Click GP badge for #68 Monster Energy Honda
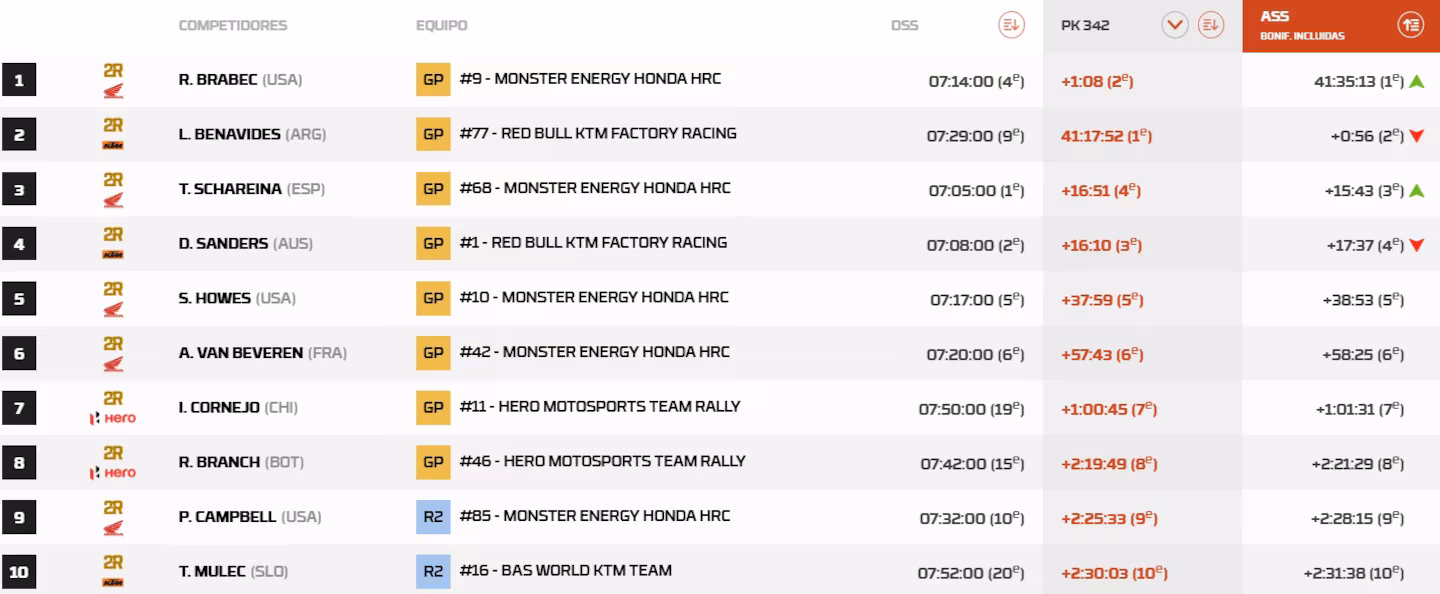The height and width of the screenshot is (594, 1440). pyautogui.click(x=433, y=188)
